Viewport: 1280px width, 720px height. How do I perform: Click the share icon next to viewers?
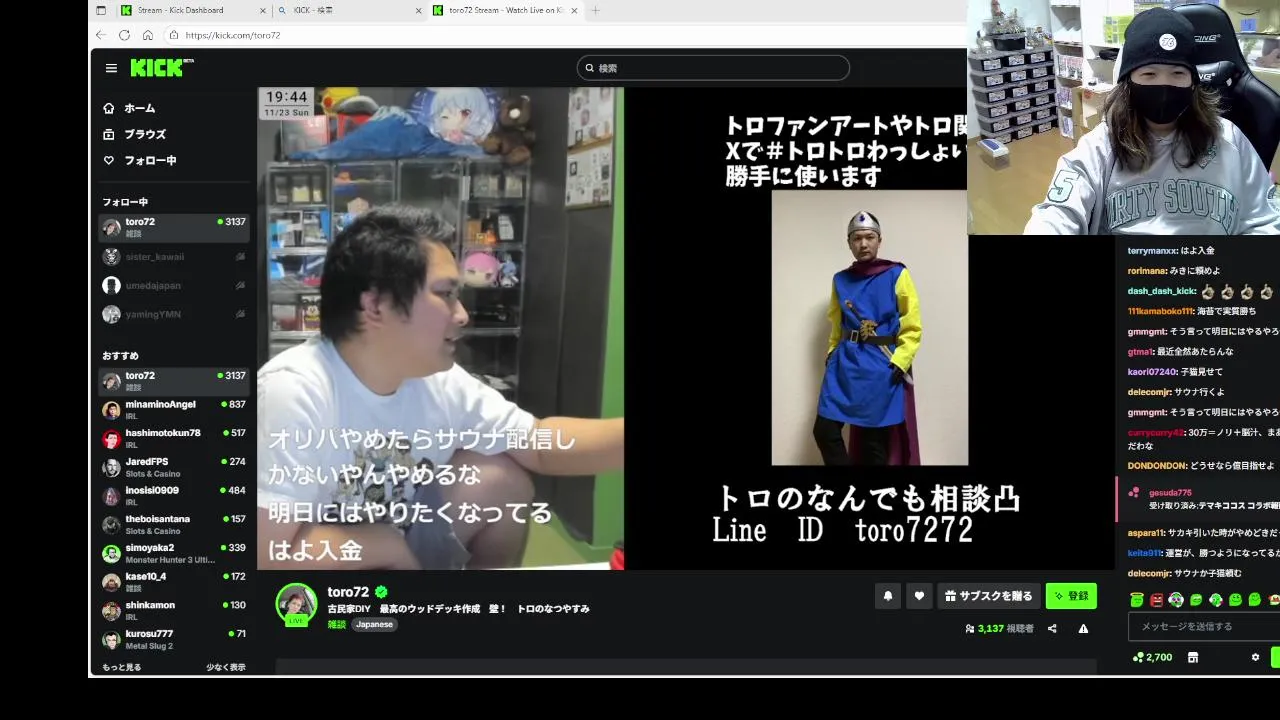1052,629
